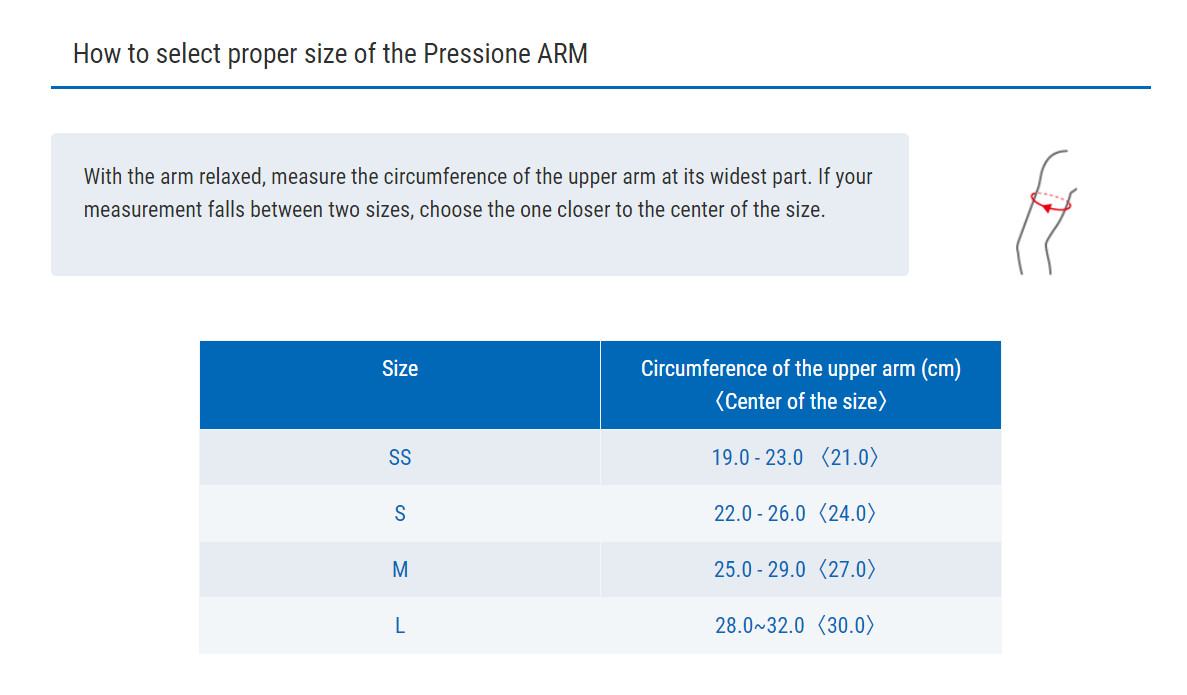
Task: Click the 'Center of the size' header subtitle
Action: click(x=801, y=401)
